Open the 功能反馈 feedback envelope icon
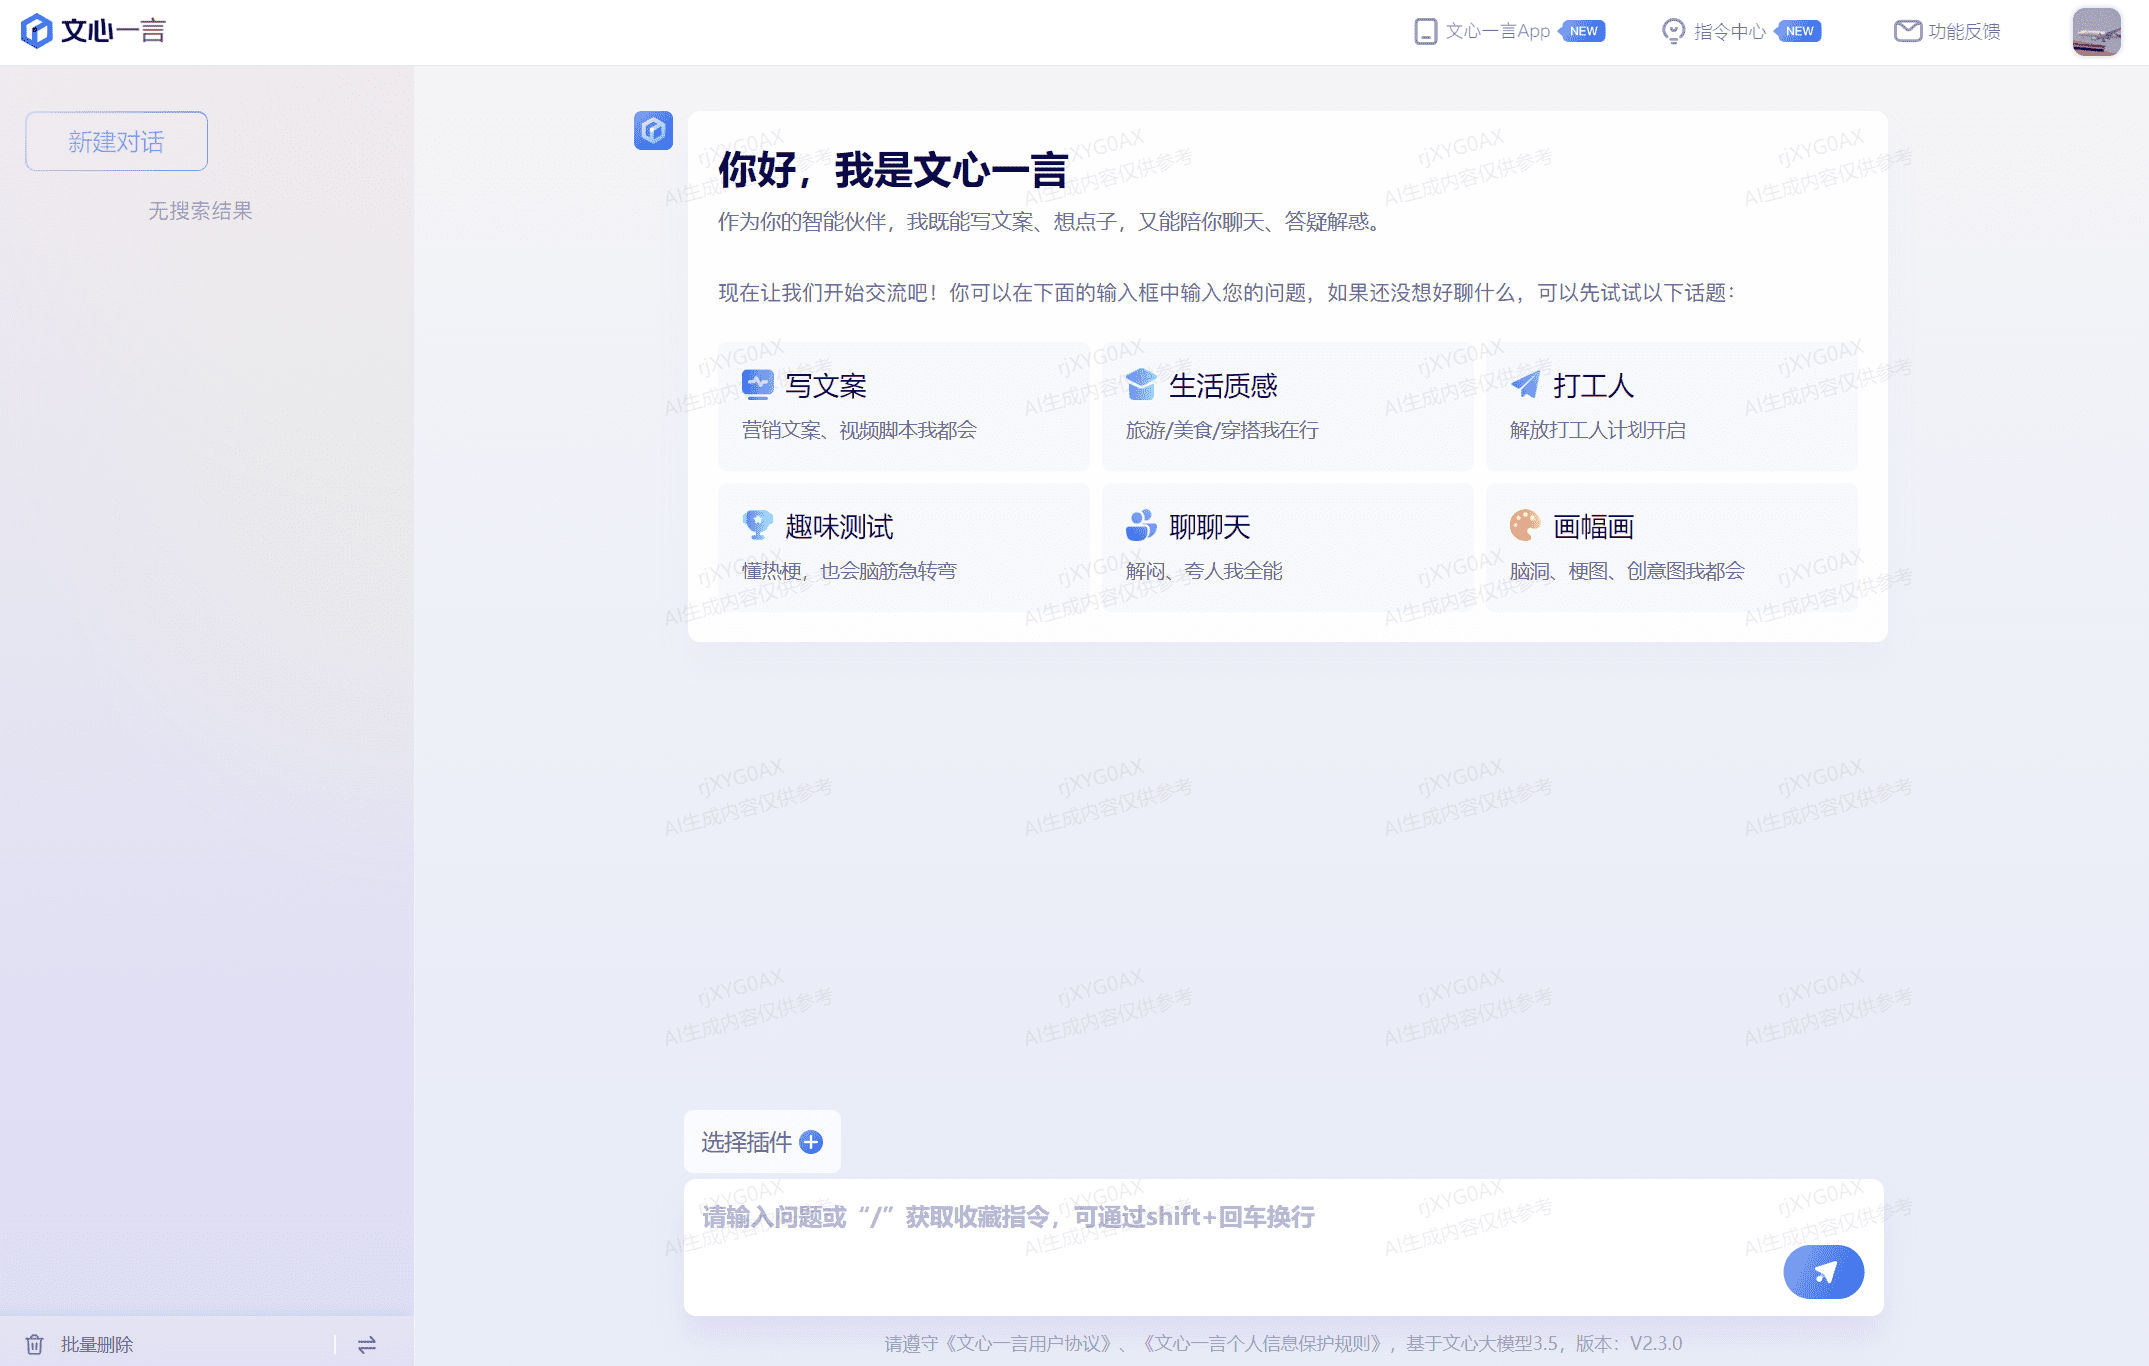 coord(1905,31)
